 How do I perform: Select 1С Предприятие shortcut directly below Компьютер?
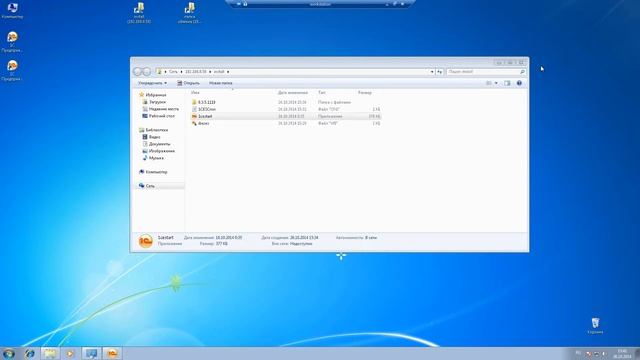click(12, 42)
